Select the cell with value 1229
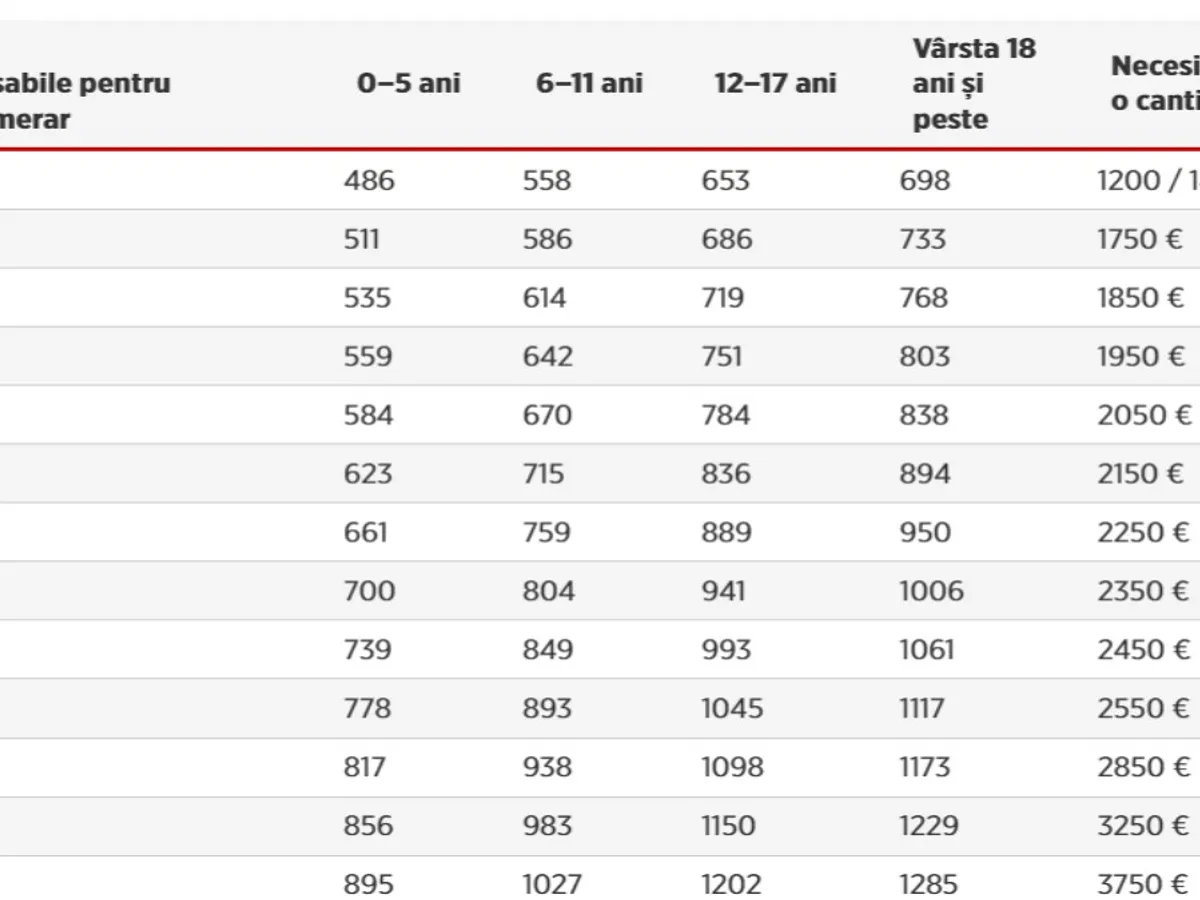 coord(928,826)
